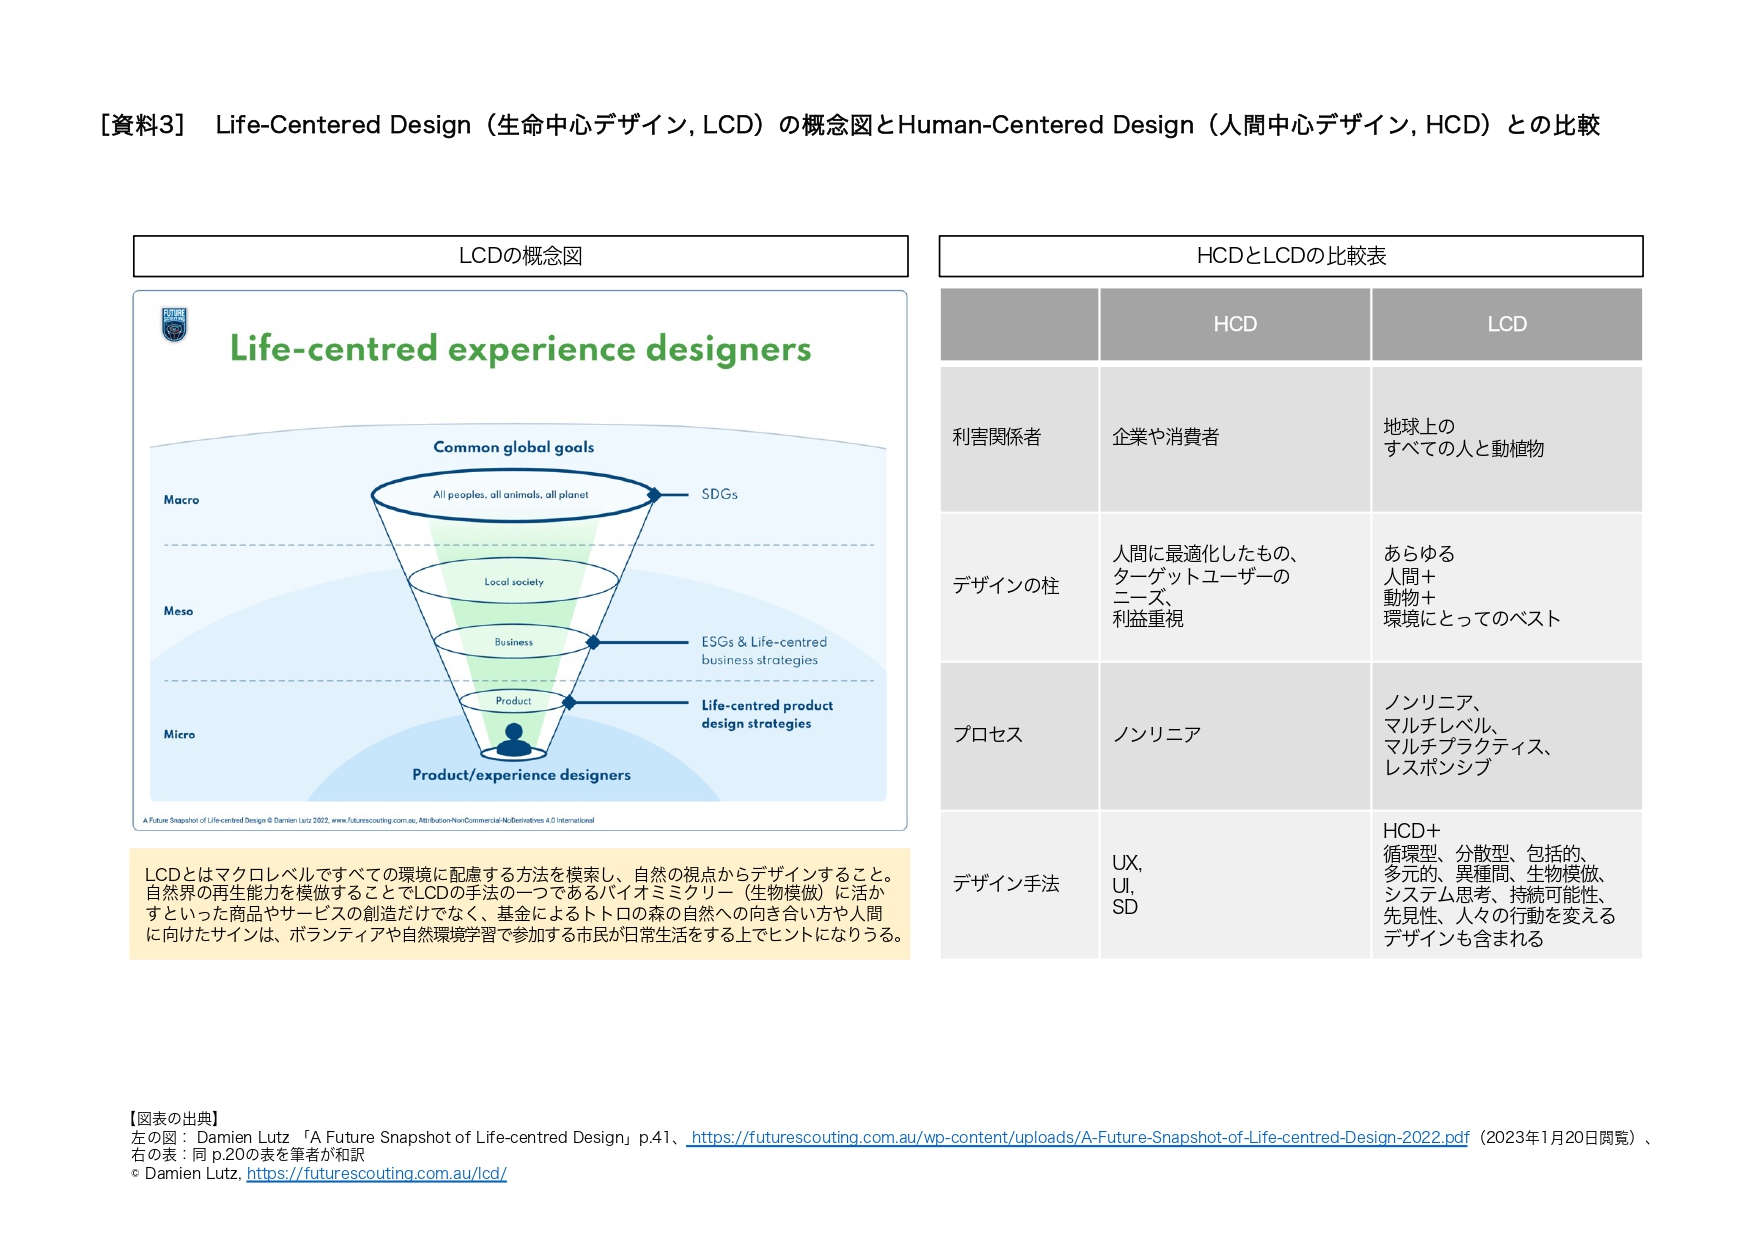Click the yellow LCD description text box
Viewport: 1754px width, 1240px height.
[520, 904]
